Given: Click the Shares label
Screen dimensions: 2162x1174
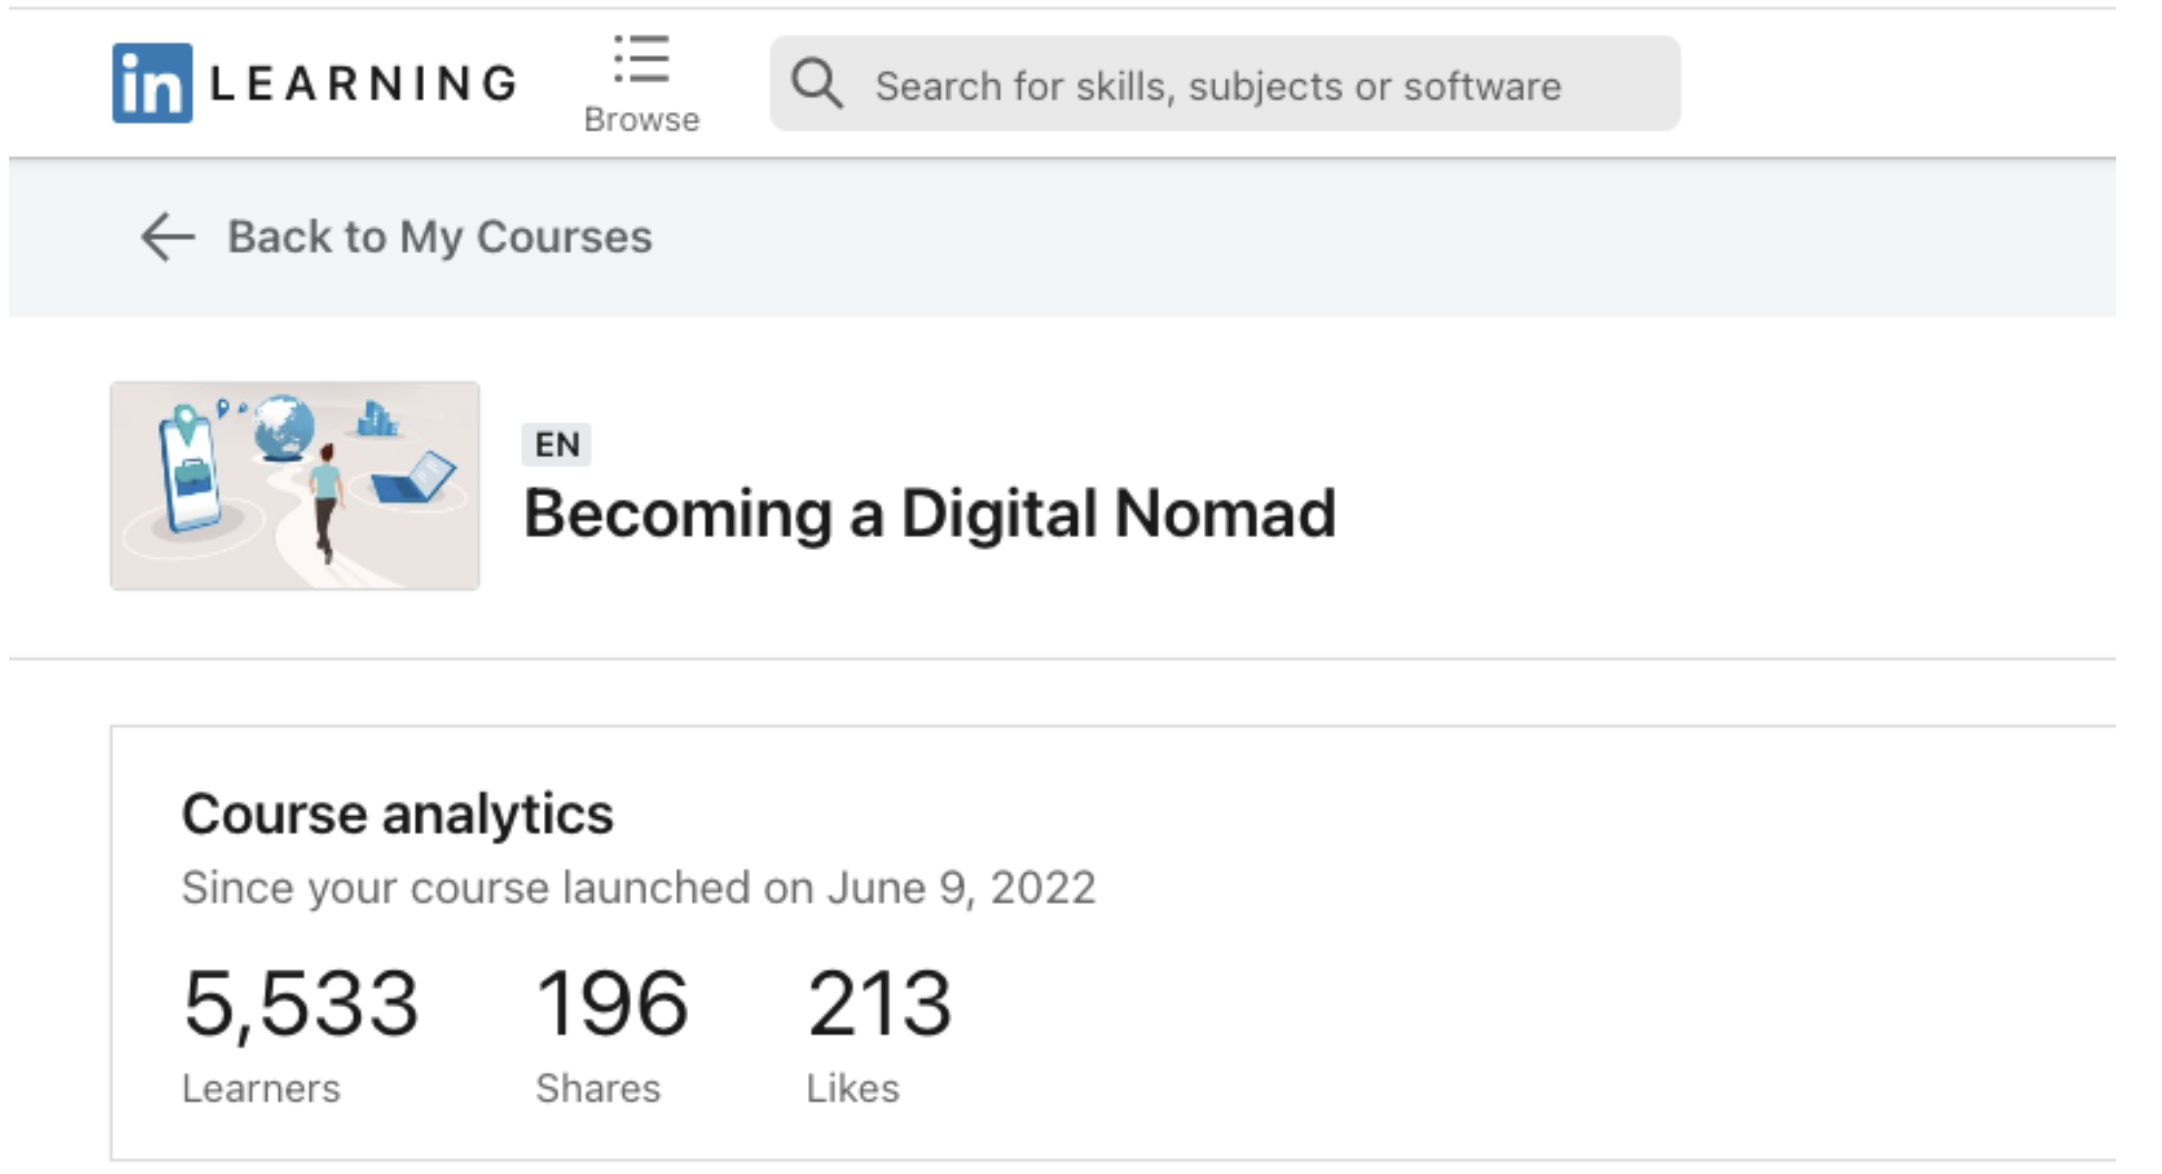Looking at the screenshot, I should coord(597,1088).
